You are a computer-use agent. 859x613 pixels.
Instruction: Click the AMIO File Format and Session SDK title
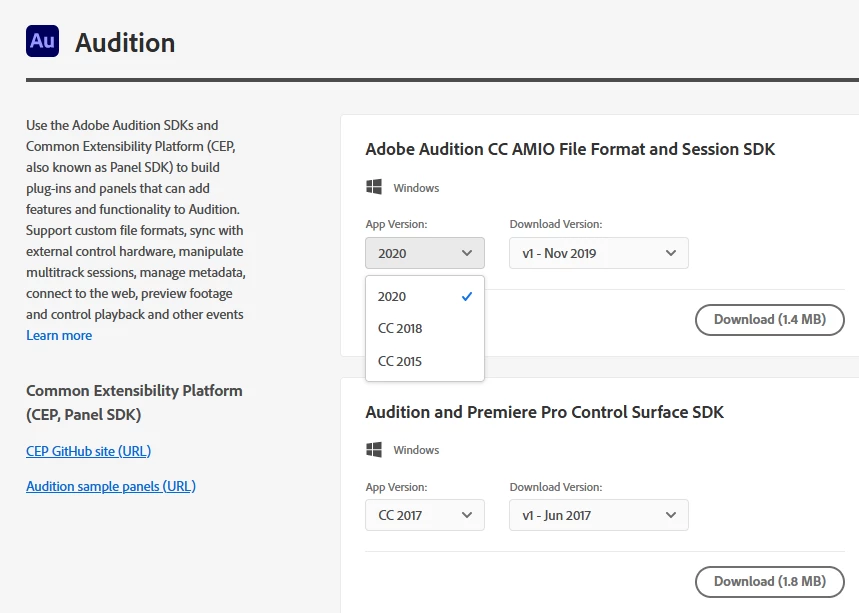[x=570, y=150]
